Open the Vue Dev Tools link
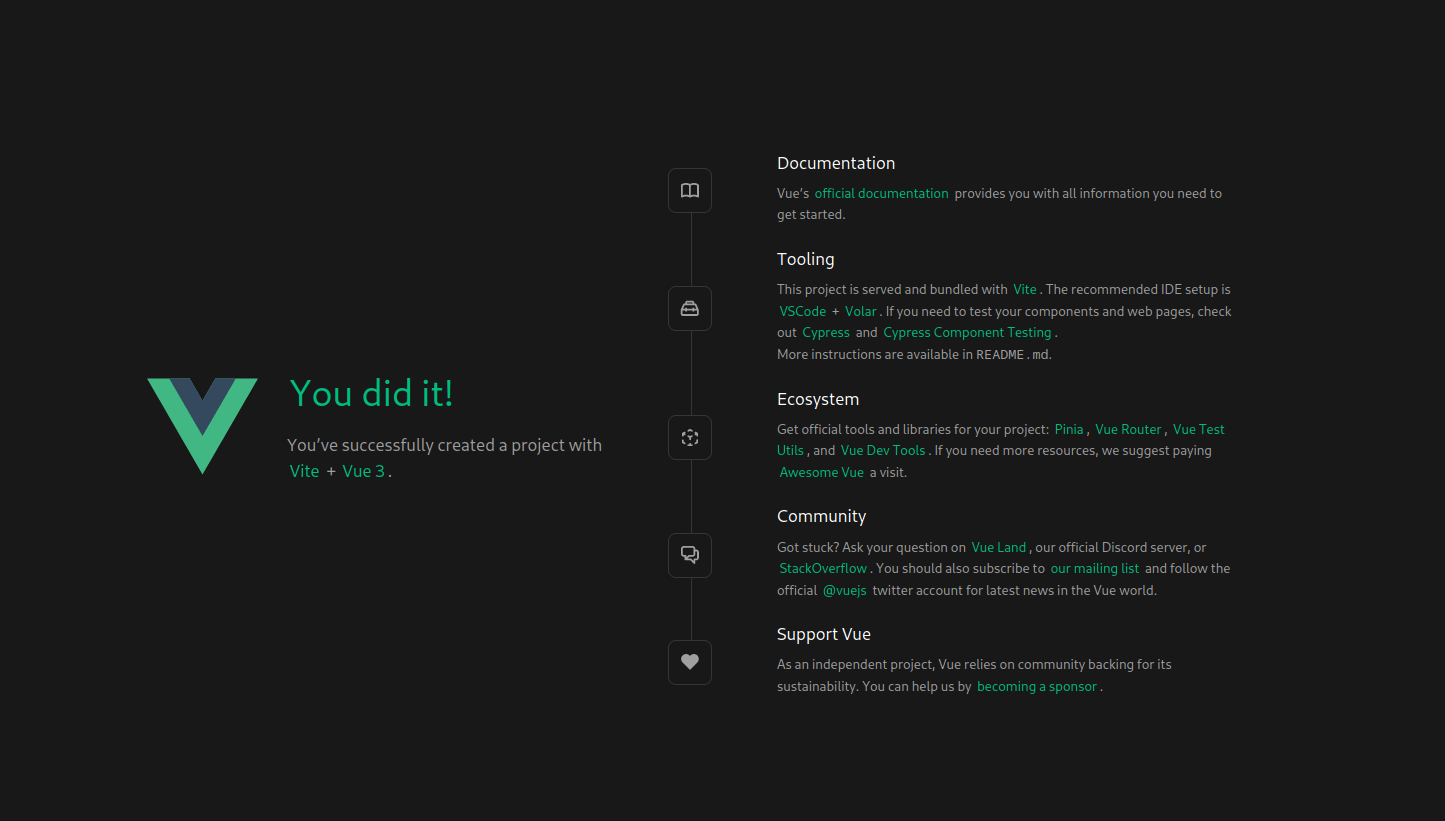 (x=883, y=450)
